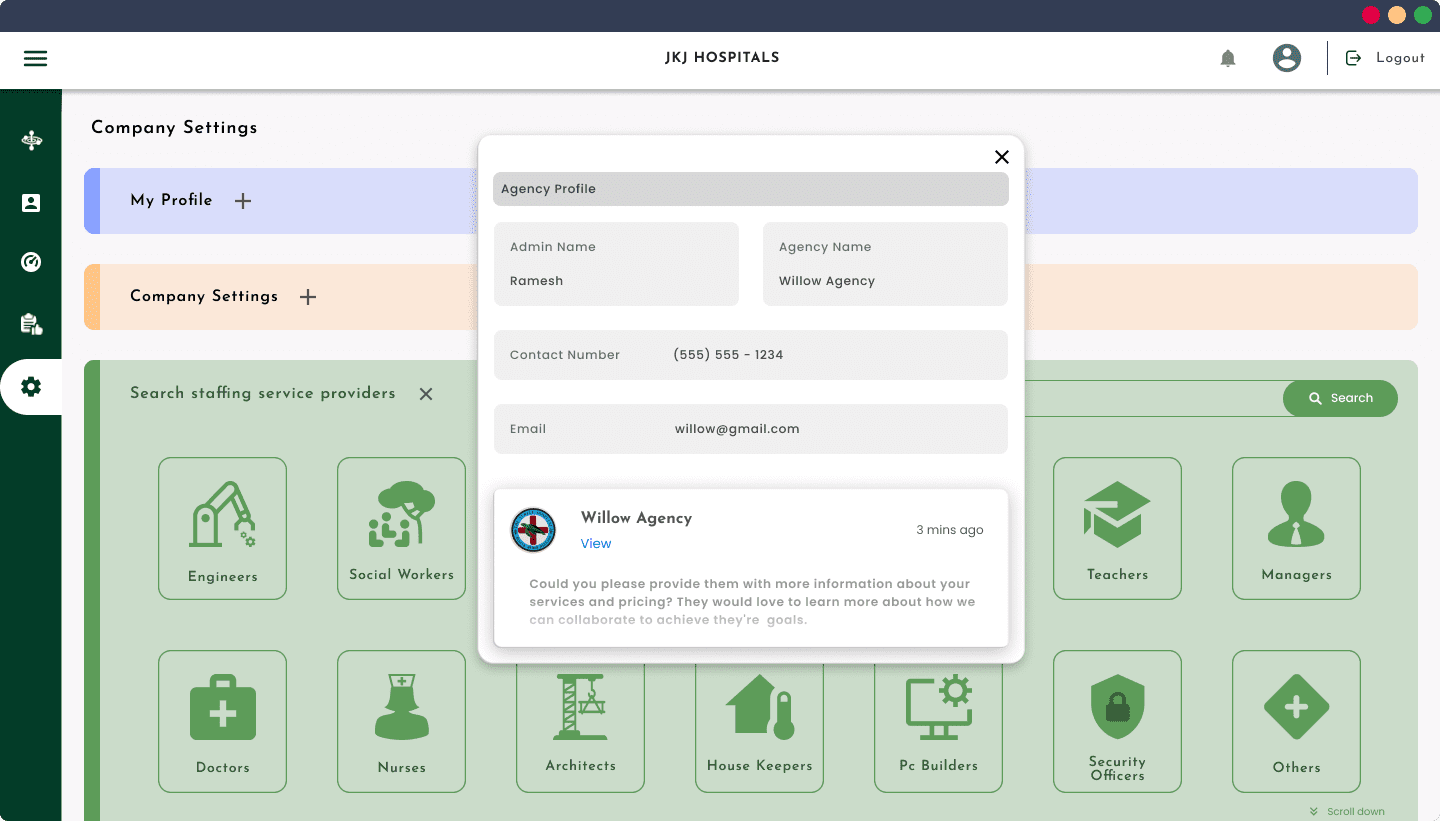Image resolution: width=1440 pixels, height=821 pixels.
Task: Click the Agency Profile header bar
Action: (751, 189)
